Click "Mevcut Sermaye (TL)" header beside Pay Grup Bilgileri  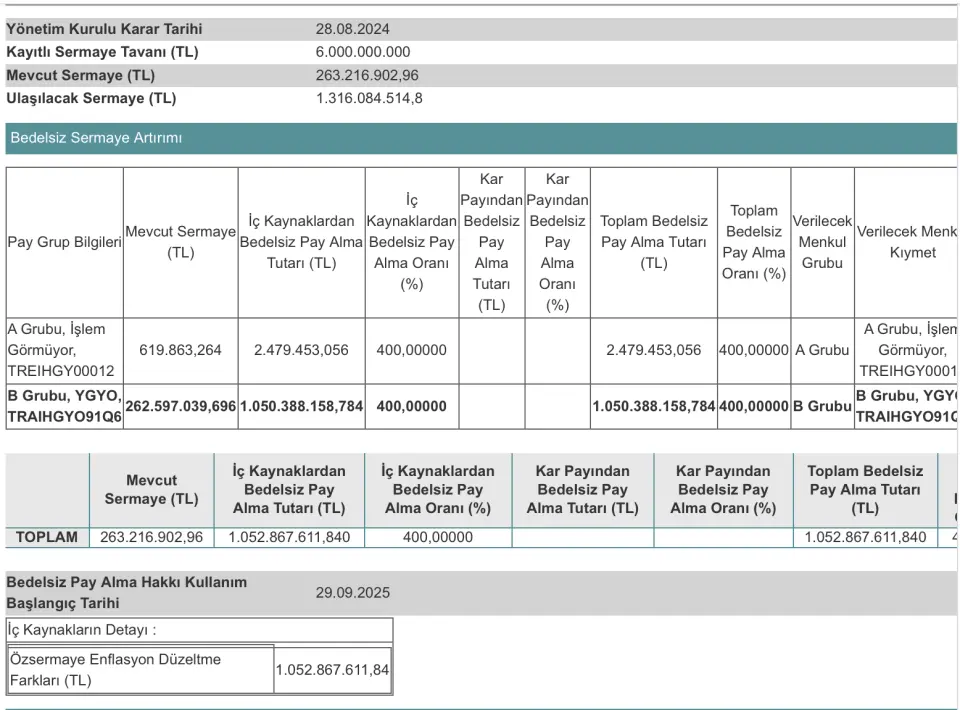tap(181, 242)
